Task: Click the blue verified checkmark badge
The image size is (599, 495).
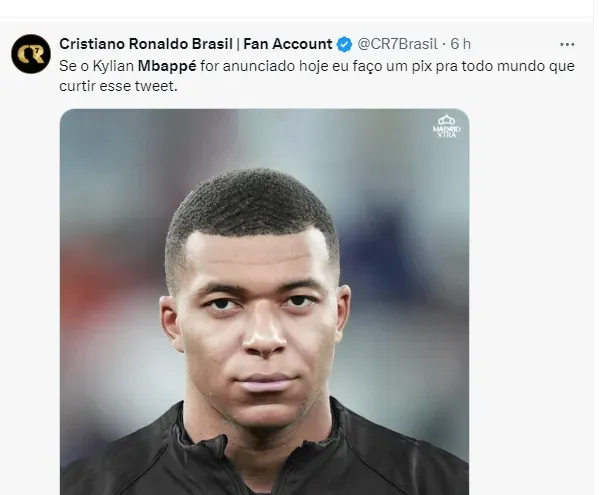Action: [x=344, y=44]
